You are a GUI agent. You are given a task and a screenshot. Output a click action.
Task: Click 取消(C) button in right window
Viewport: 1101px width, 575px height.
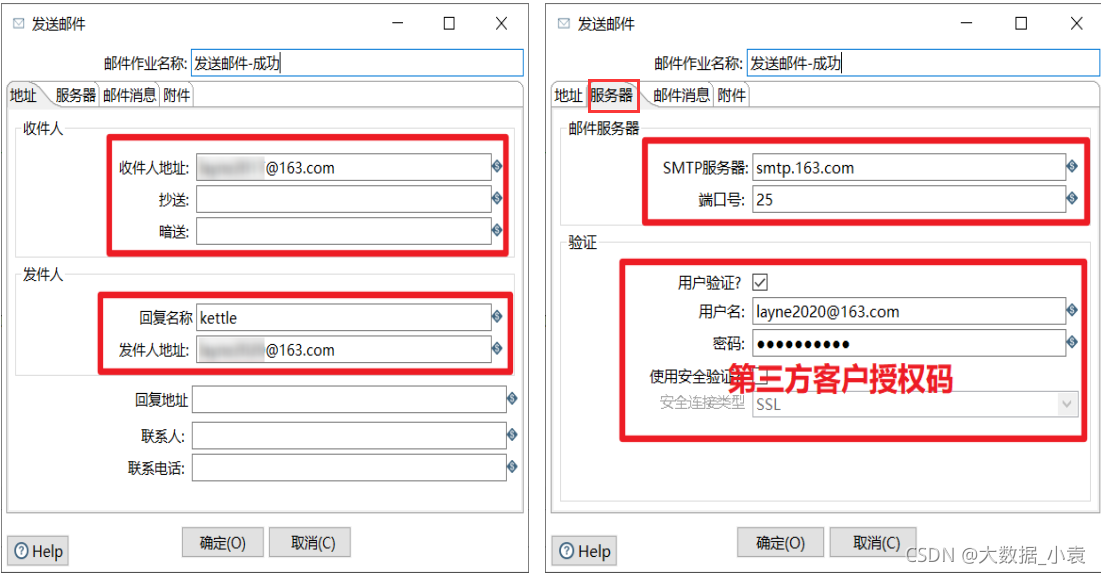(873, 543)
